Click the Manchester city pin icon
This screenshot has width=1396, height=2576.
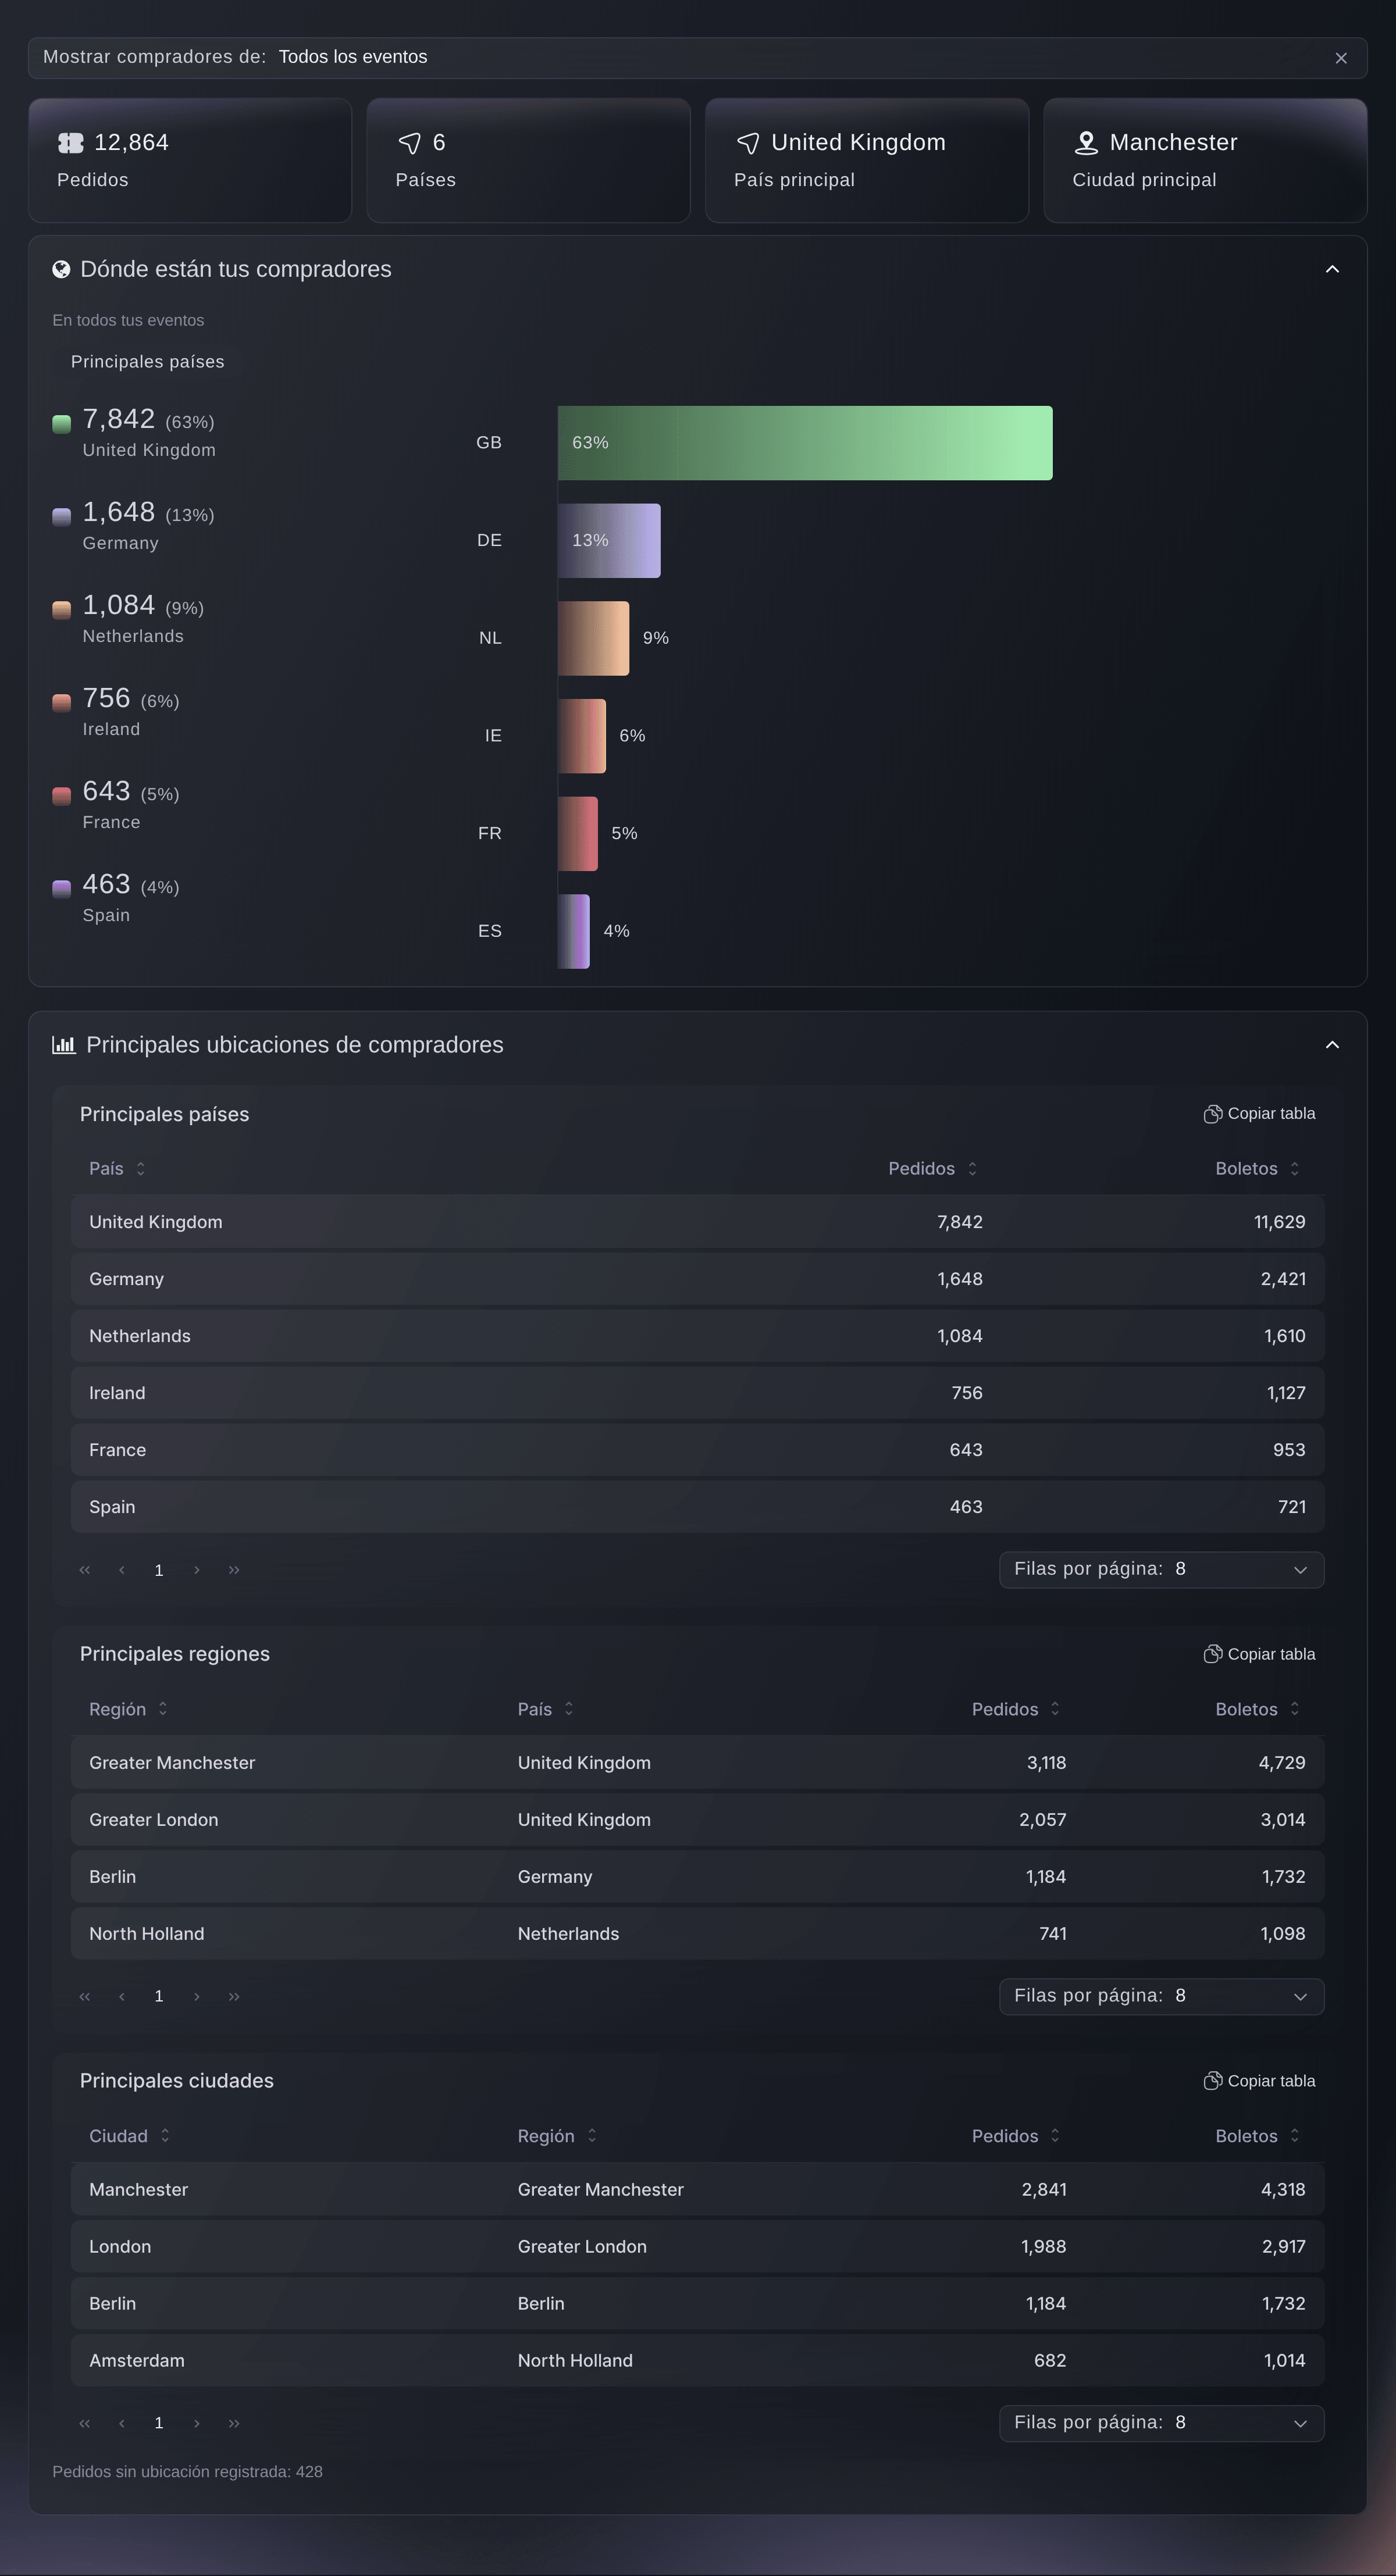[1086, 143]
